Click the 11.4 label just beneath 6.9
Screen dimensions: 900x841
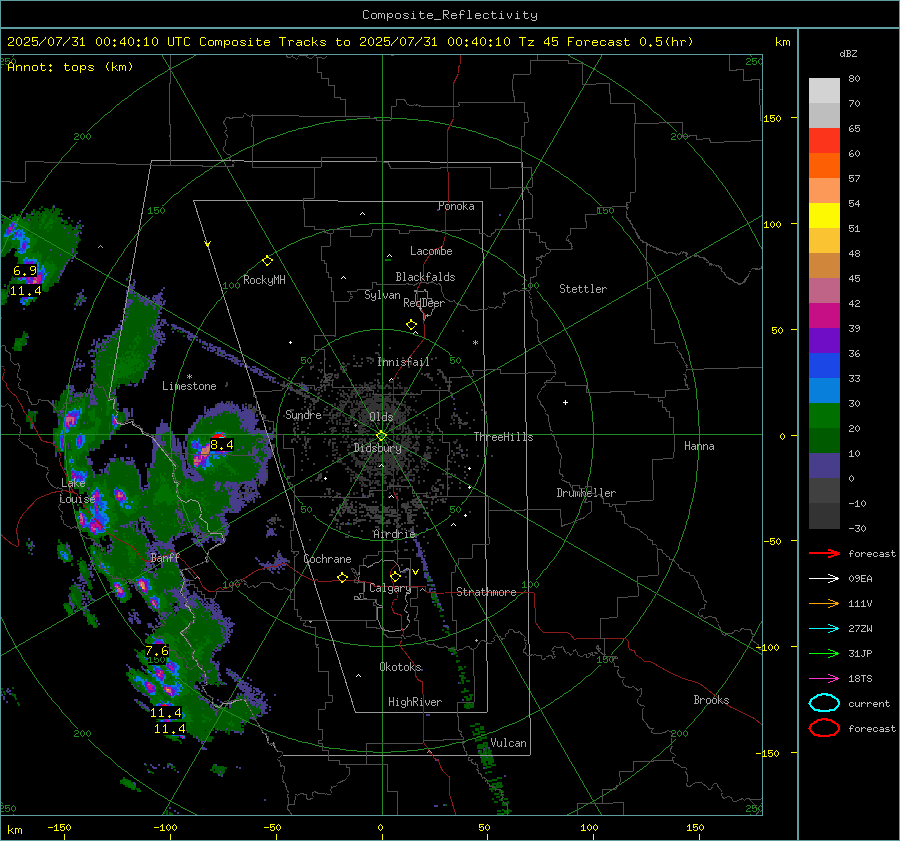25,291
